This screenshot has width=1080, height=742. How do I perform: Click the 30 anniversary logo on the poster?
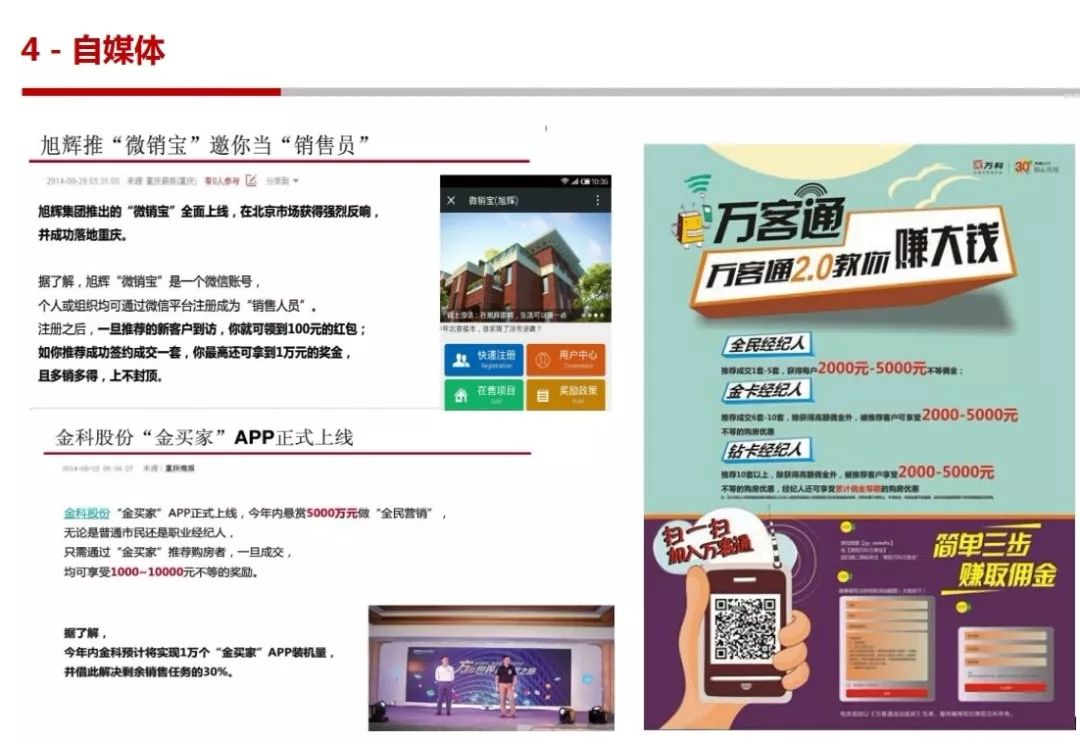[x=1037, y=167]
